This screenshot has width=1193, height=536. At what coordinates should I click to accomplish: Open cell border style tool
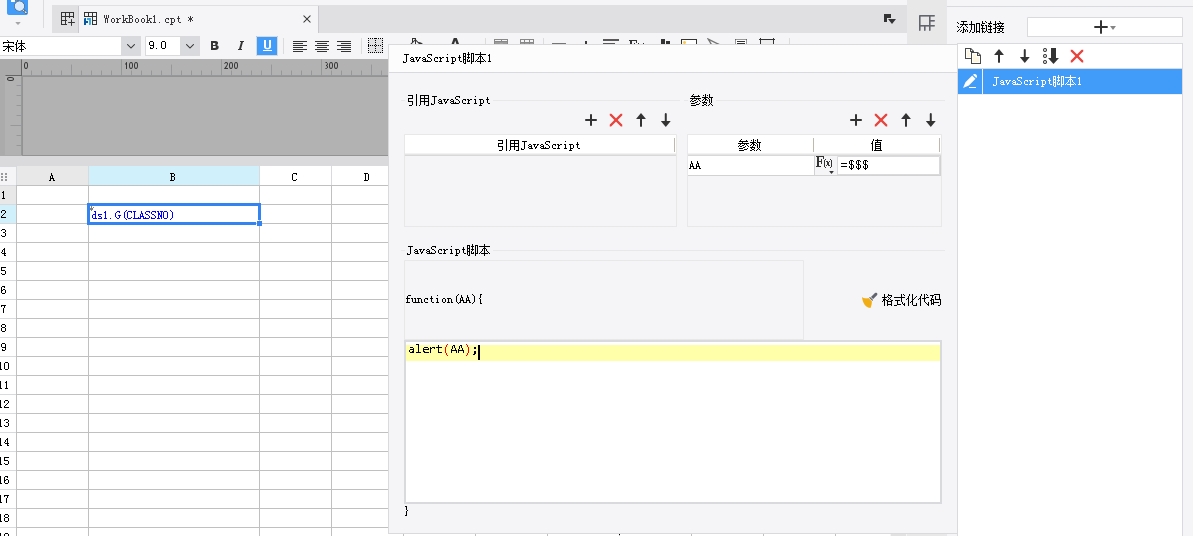point(375,46)
